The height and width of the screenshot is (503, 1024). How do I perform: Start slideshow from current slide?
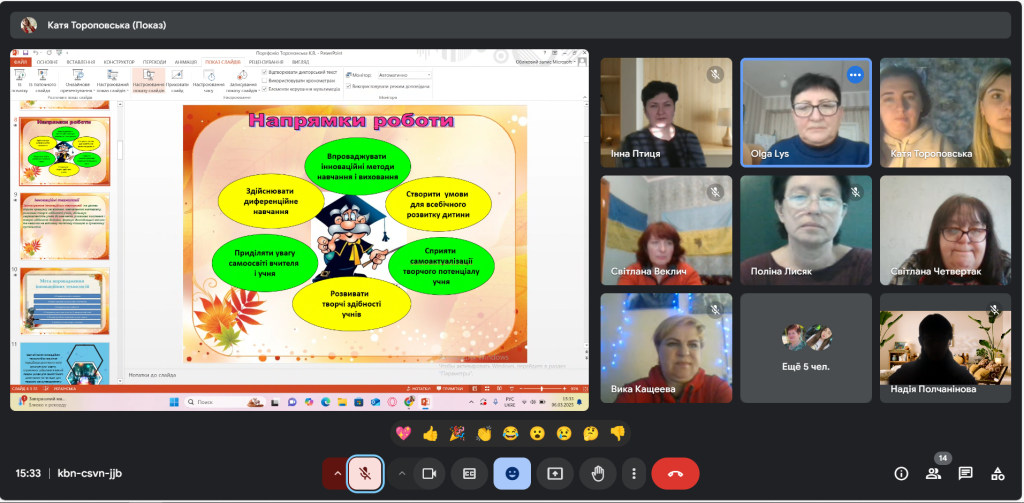[42, 80]
